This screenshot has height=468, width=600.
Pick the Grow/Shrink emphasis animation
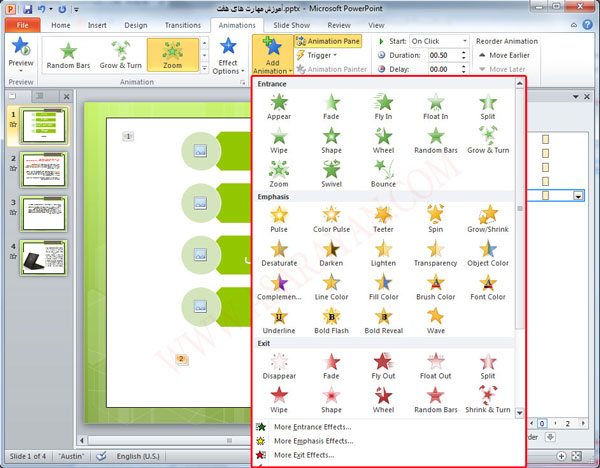(488, 219)
